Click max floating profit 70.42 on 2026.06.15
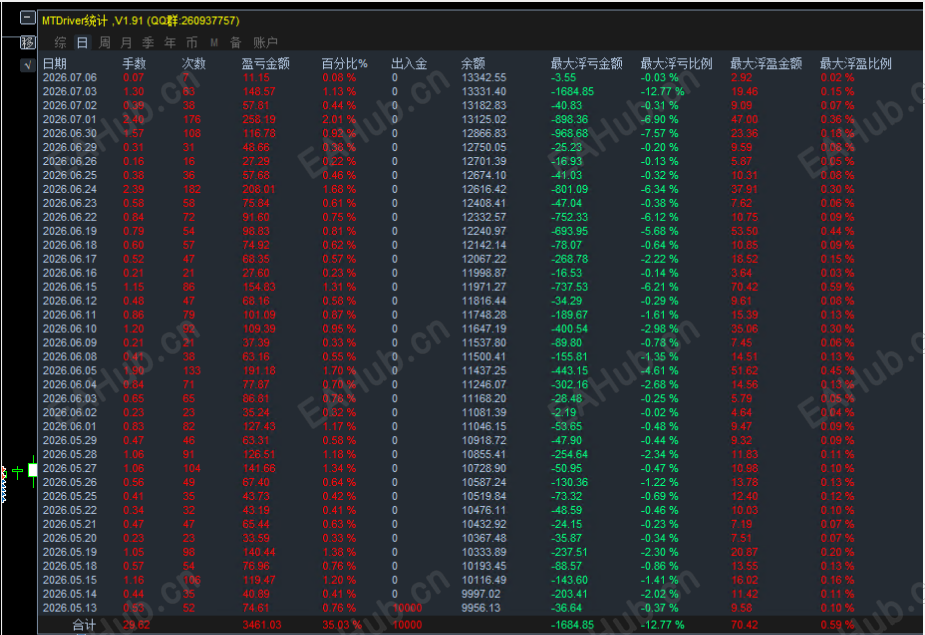 point(744,287)
